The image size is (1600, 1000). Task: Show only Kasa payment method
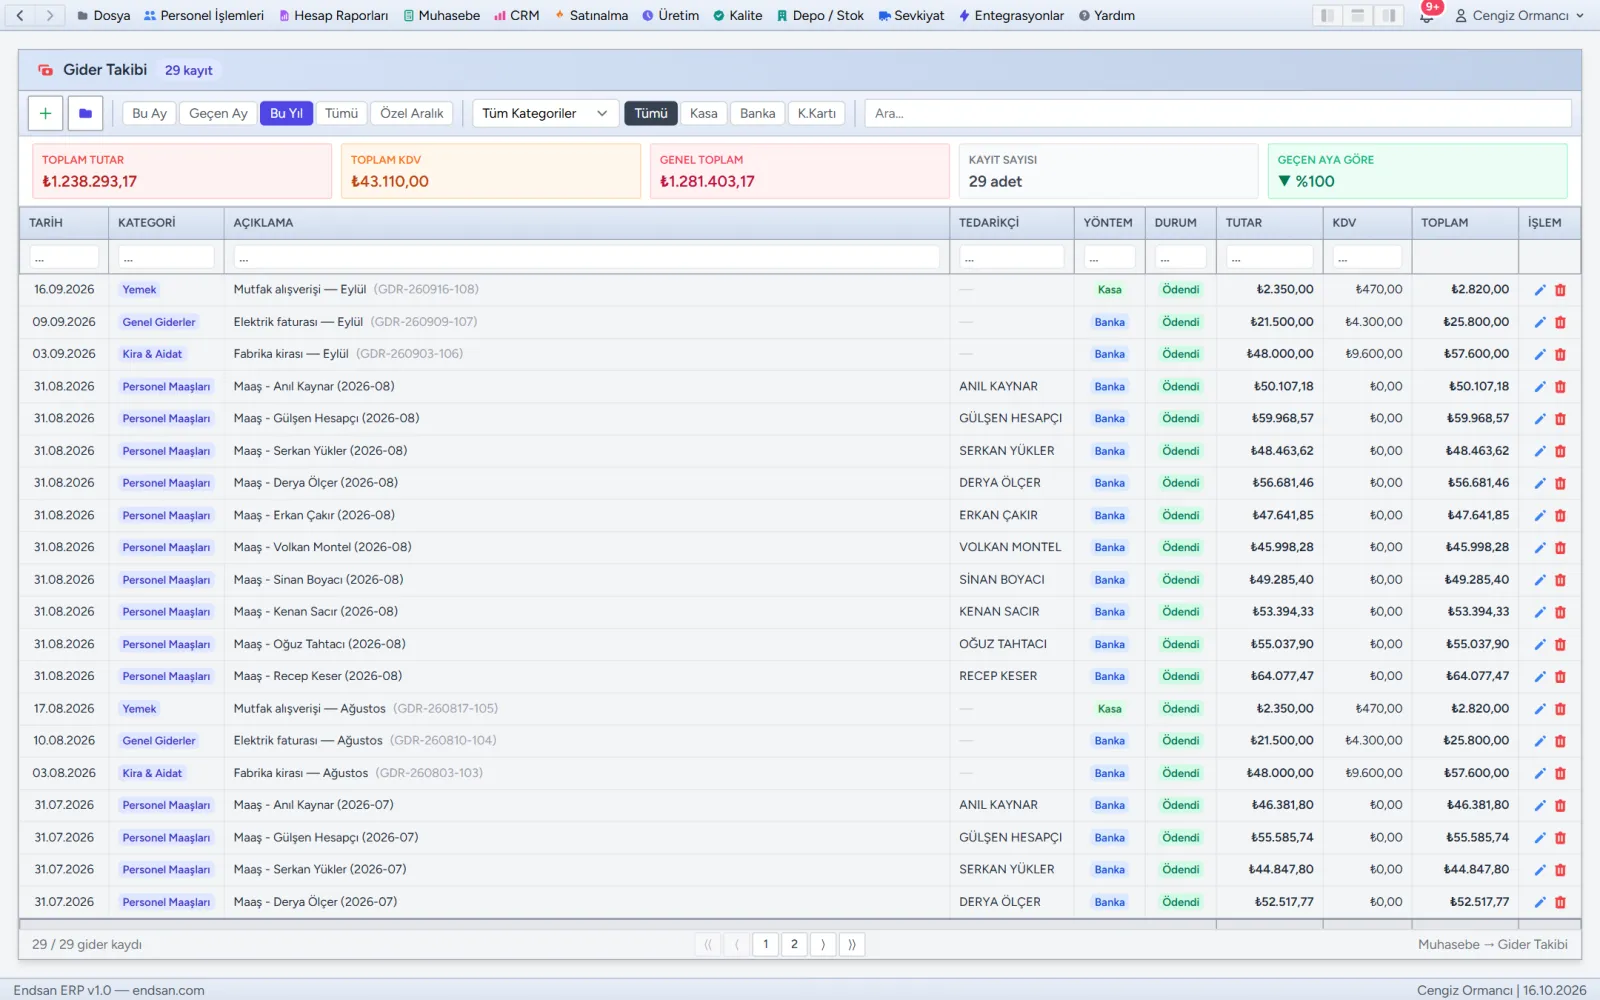[704, 114]
